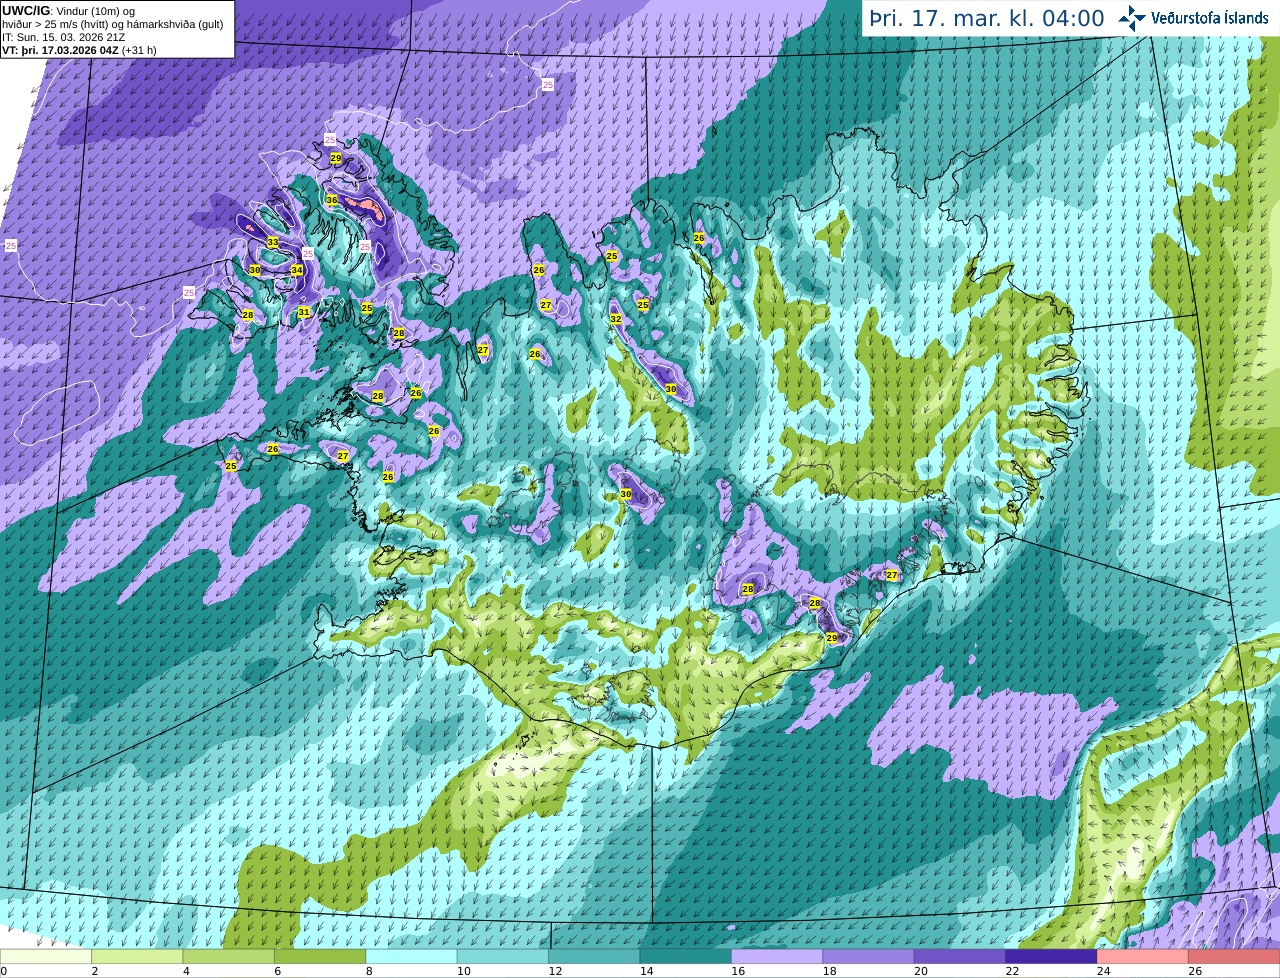Click the yellow gust marker labeled 34

click(x=297, y=270)
